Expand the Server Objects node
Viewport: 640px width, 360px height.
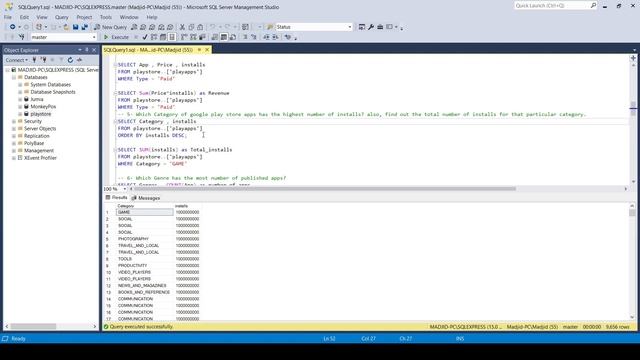(14, 129)
